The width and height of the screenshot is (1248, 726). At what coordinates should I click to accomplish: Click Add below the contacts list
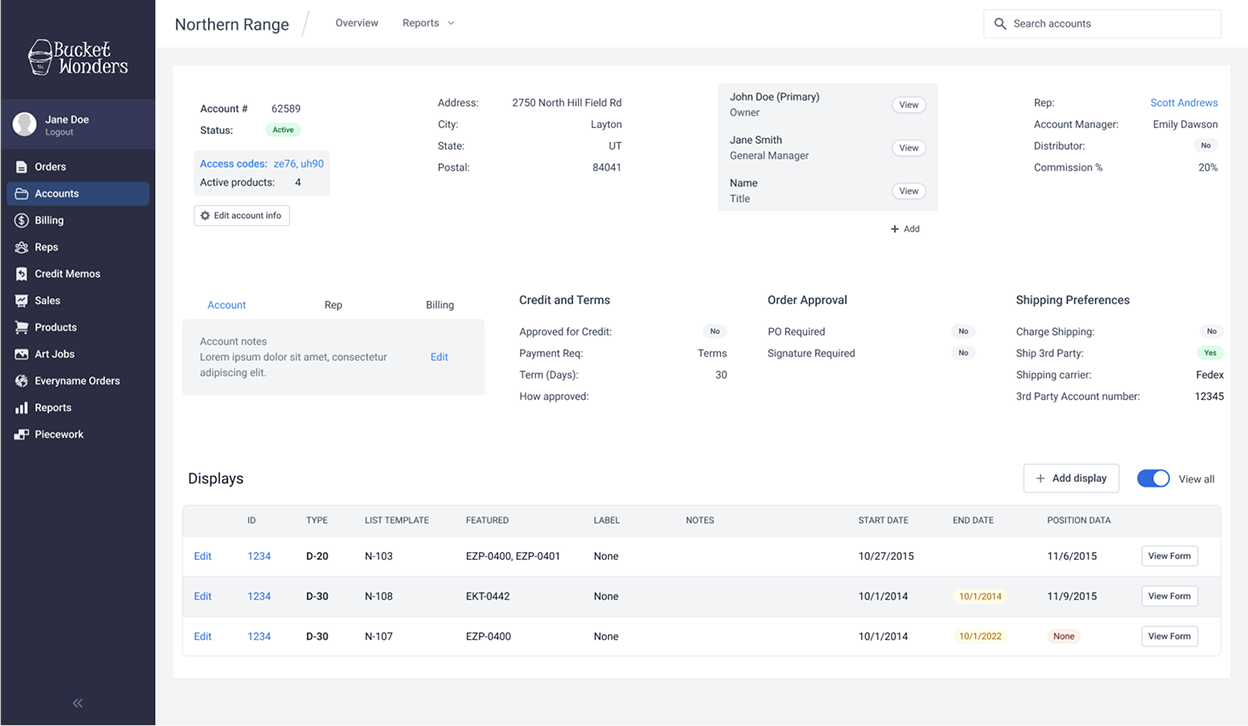tap(905, 229)
